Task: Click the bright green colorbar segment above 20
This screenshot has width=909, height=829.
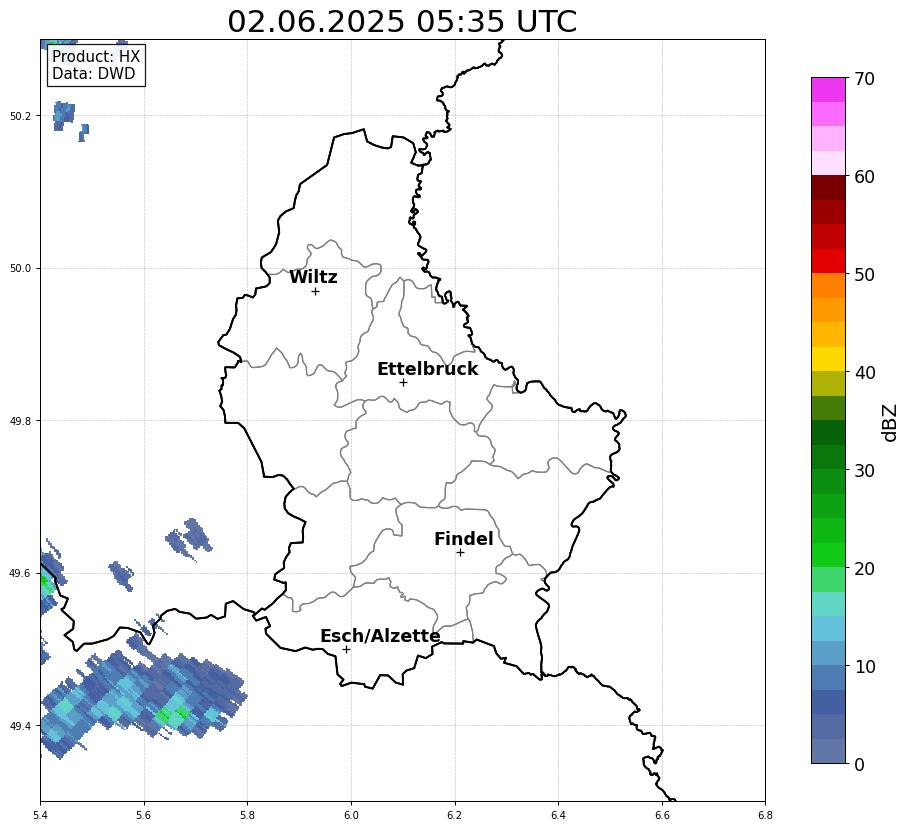Action: 828,555
